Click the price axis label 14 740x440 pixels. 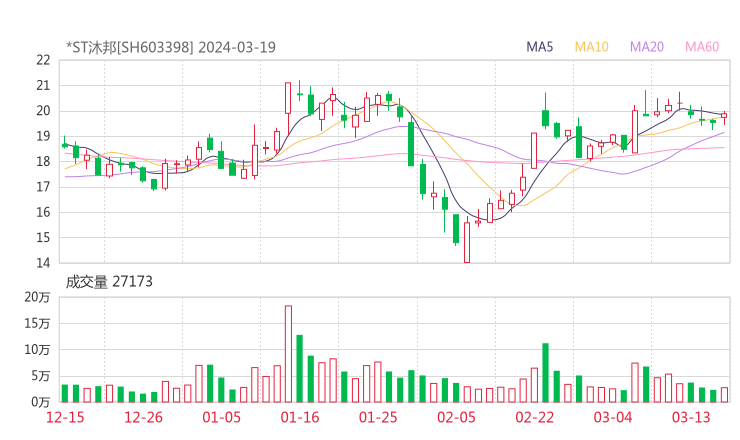(43, 263)
